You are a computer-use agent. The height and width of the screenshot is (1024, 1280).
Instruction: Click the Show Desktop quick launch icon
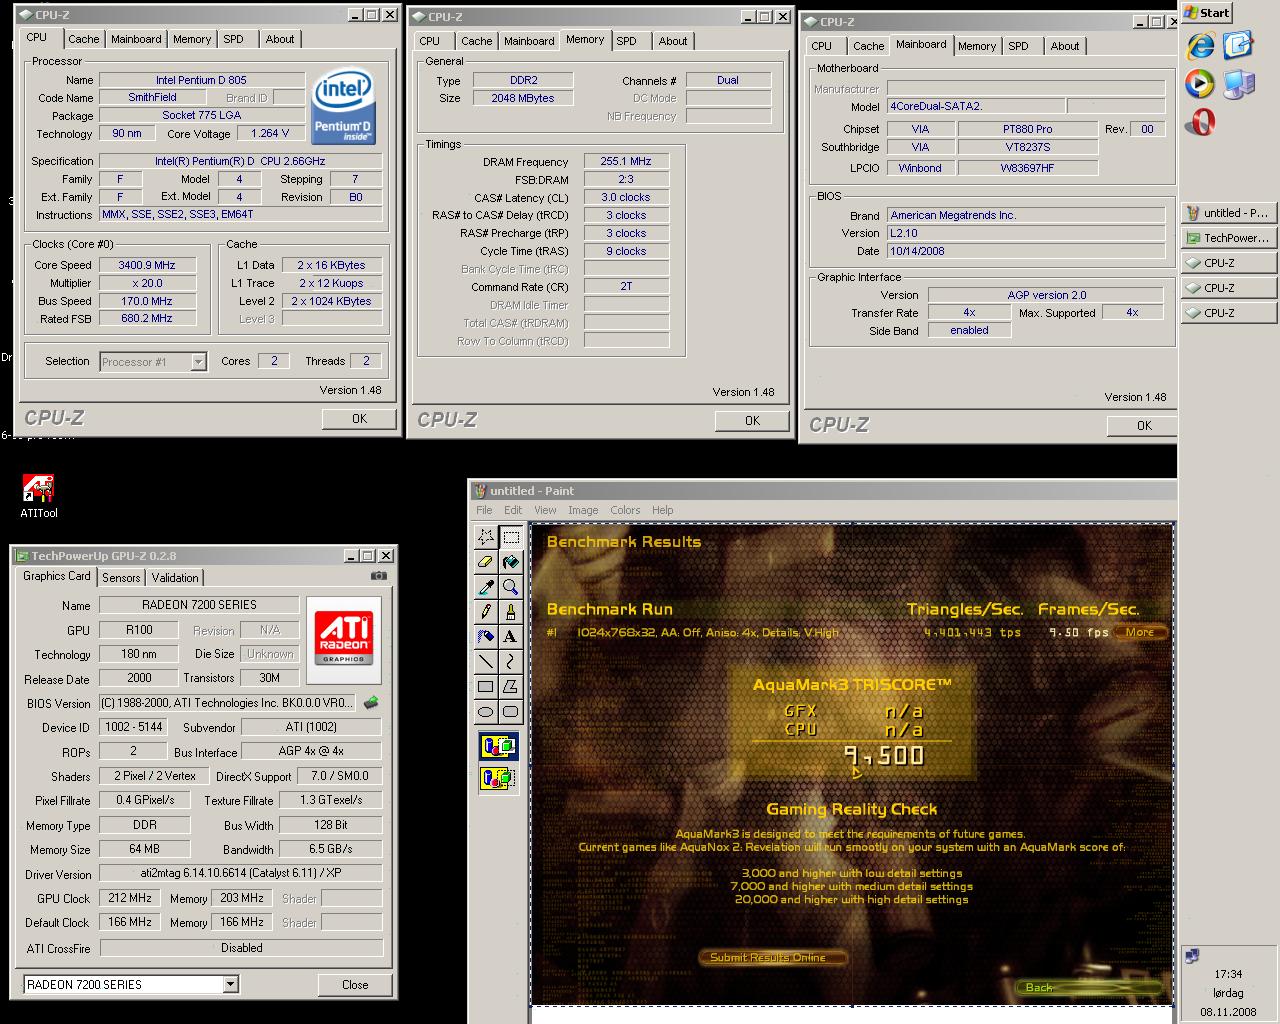(1238, 46)
